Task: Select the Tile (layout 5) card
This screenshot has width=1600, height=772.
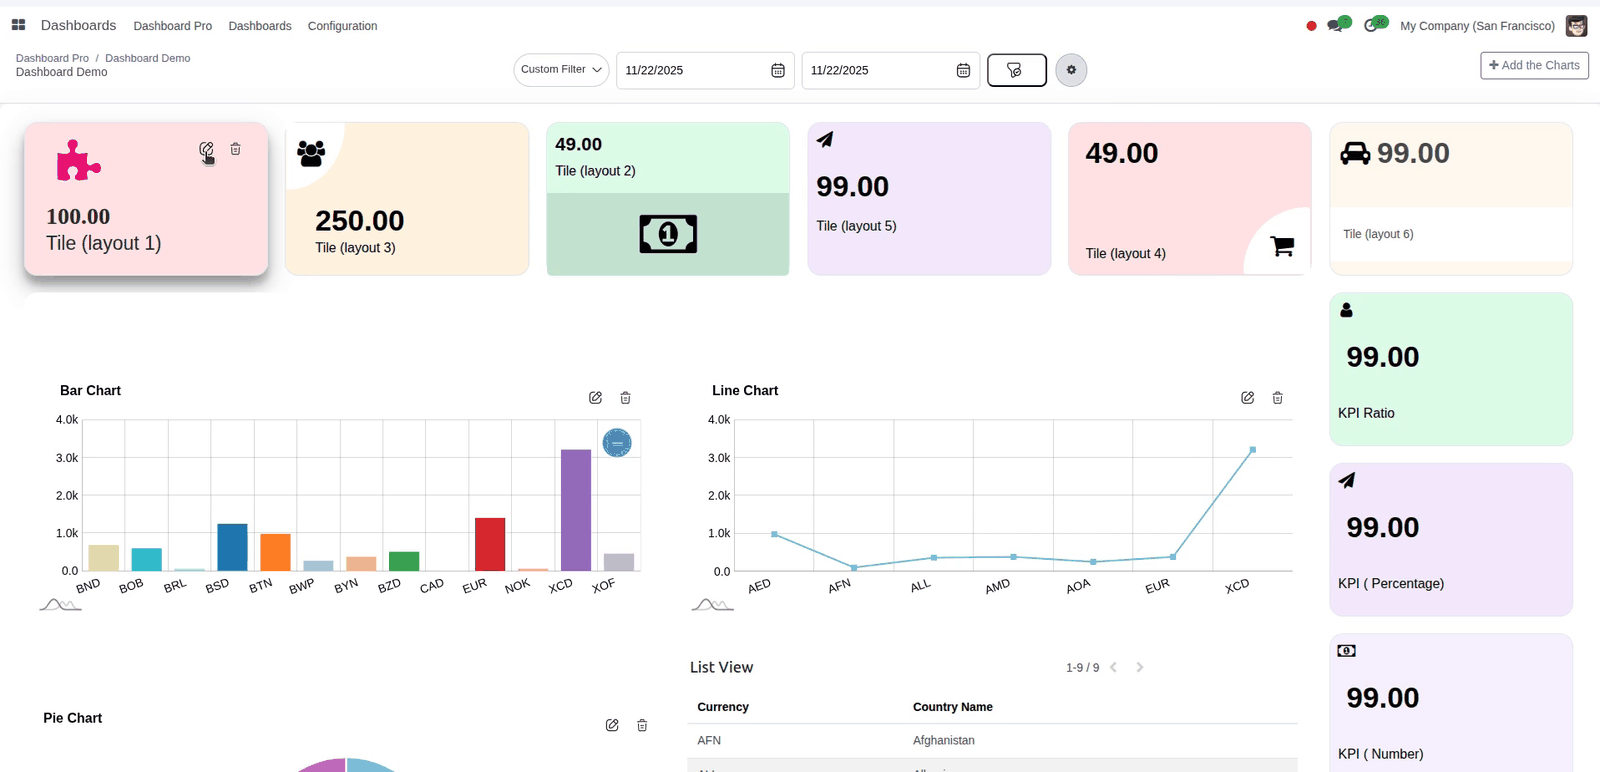Action: tap(929, 199)
